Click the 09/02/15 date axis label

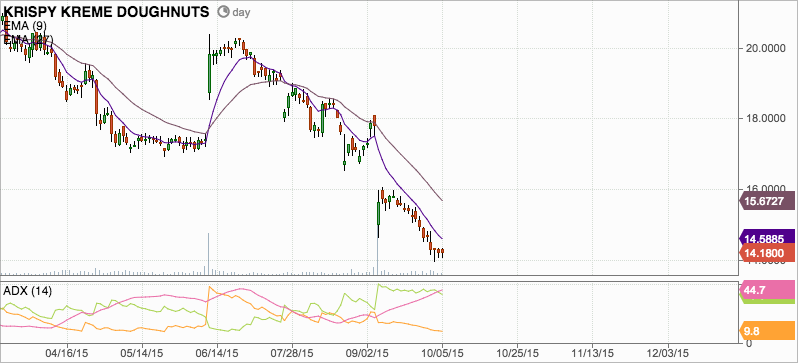pos(367,352)
